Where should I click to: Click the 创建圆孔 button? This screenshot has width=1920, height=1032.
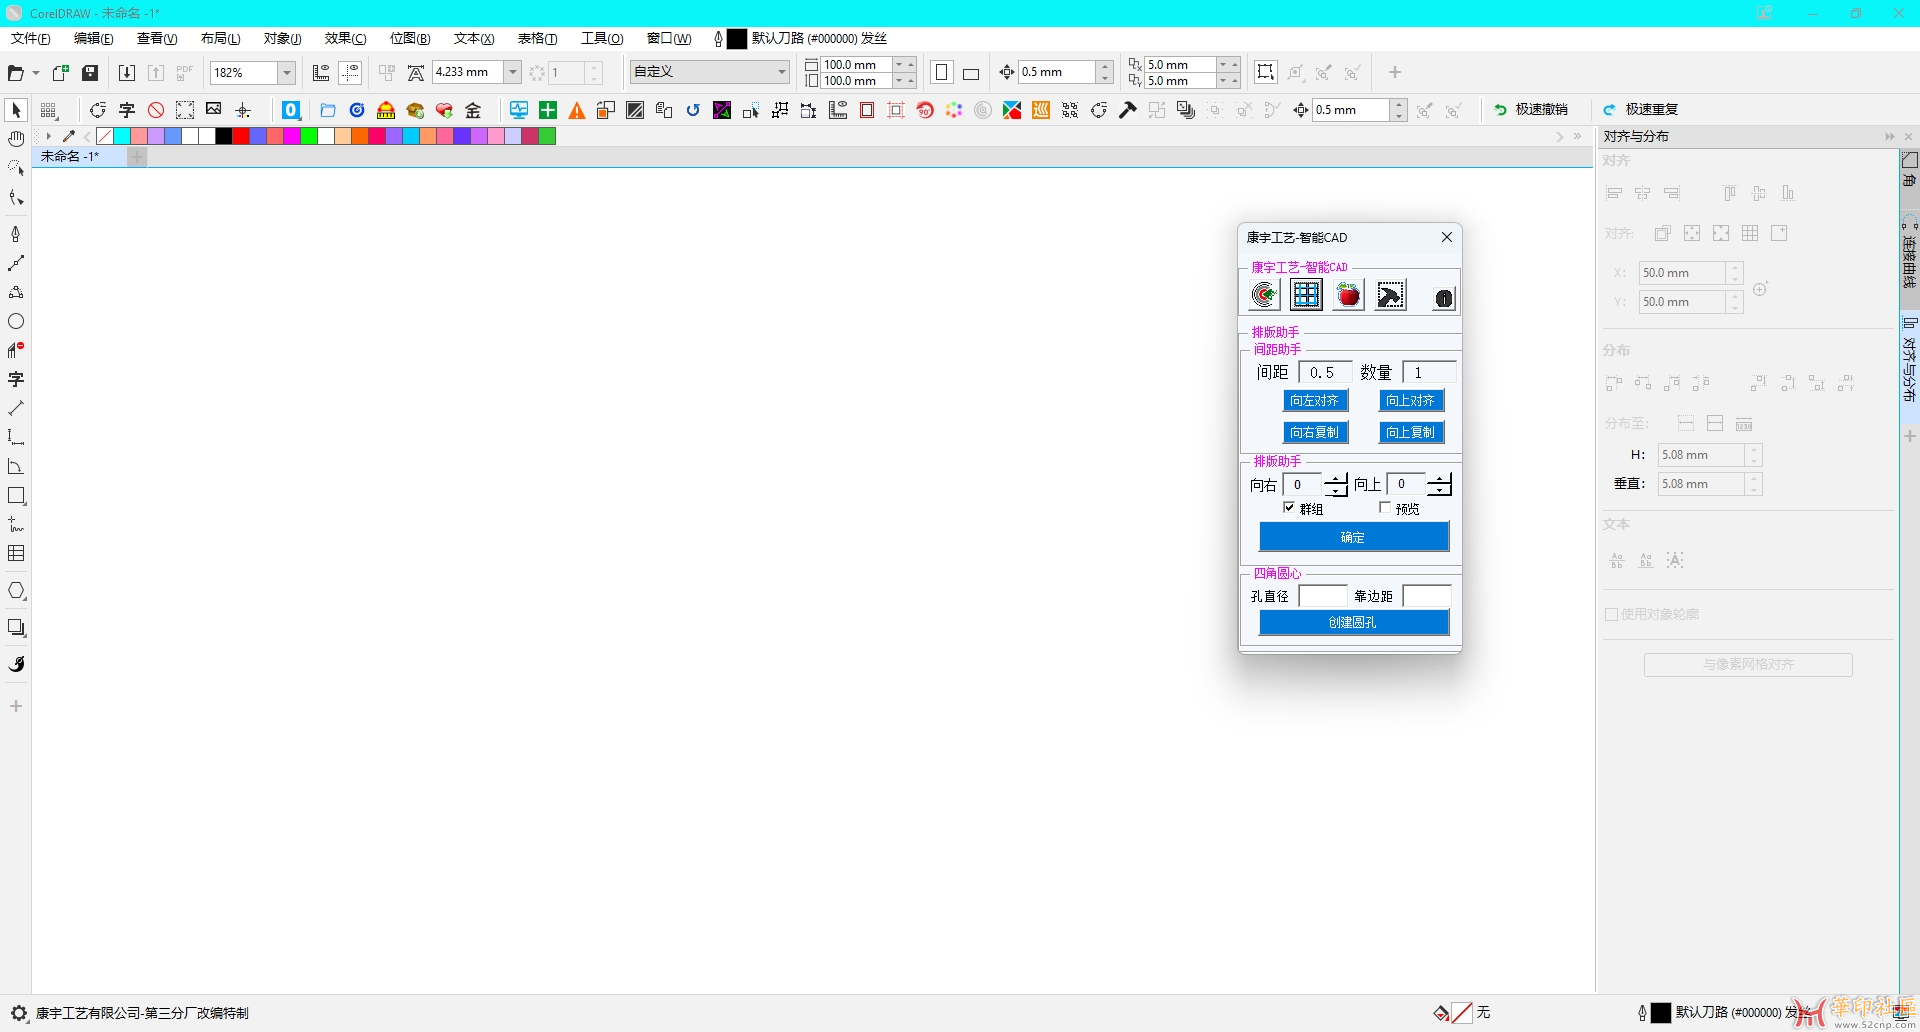pyautogui.click(x=1354, y=622)
